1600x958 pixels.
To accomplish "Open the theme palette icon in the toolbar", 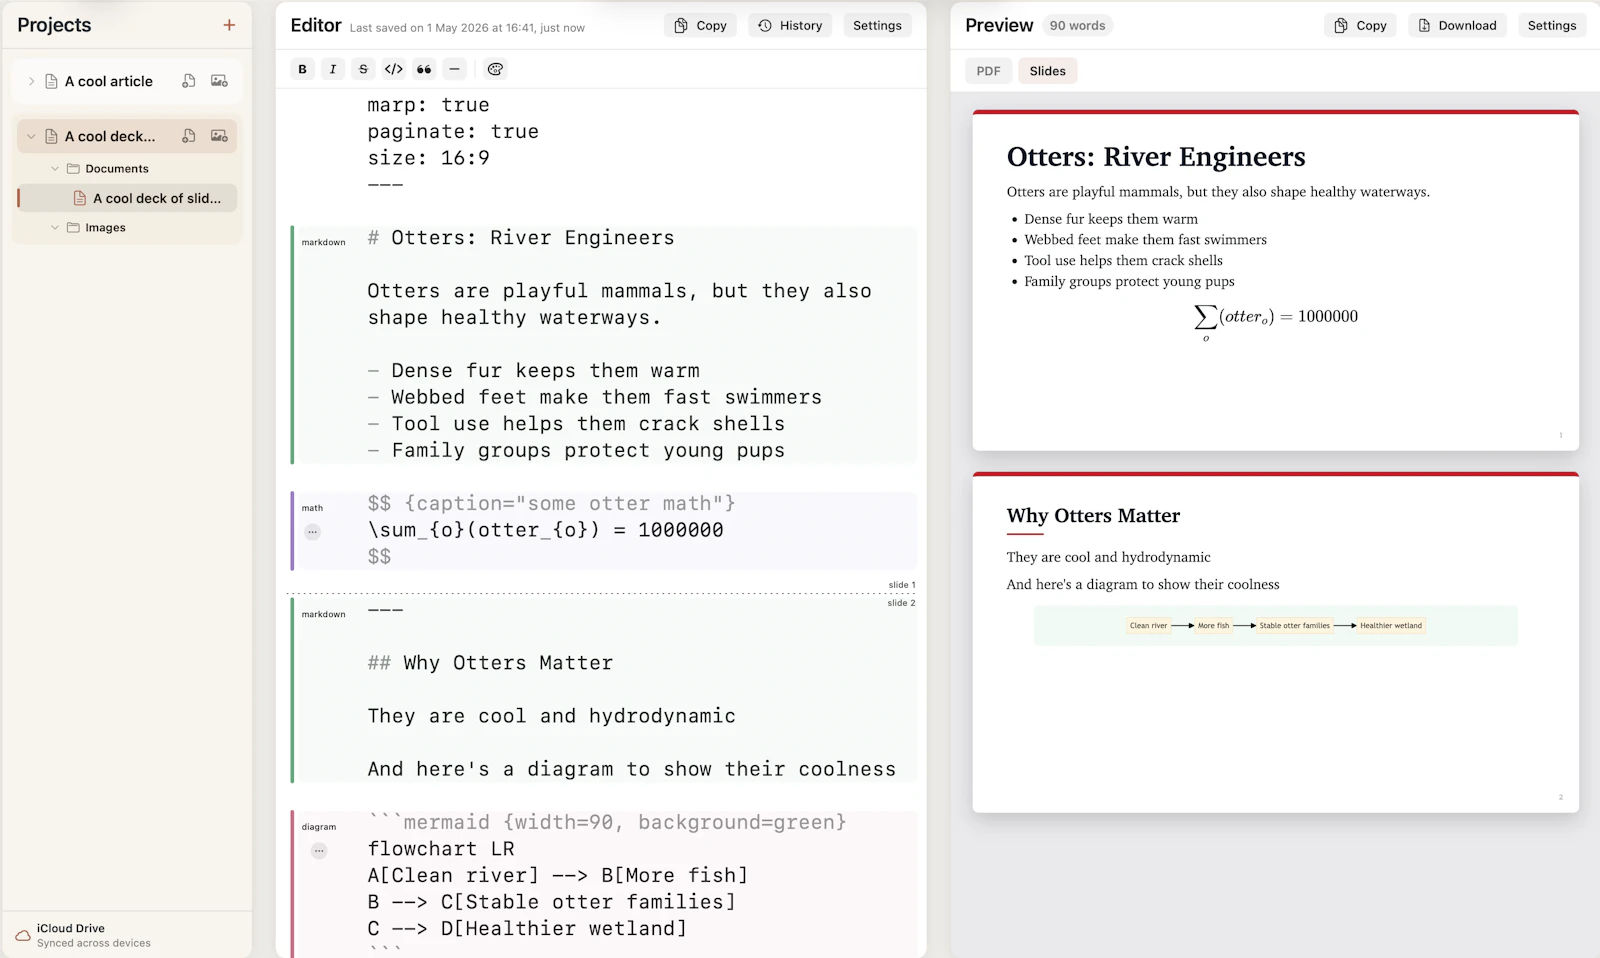I will pos(495,69).
